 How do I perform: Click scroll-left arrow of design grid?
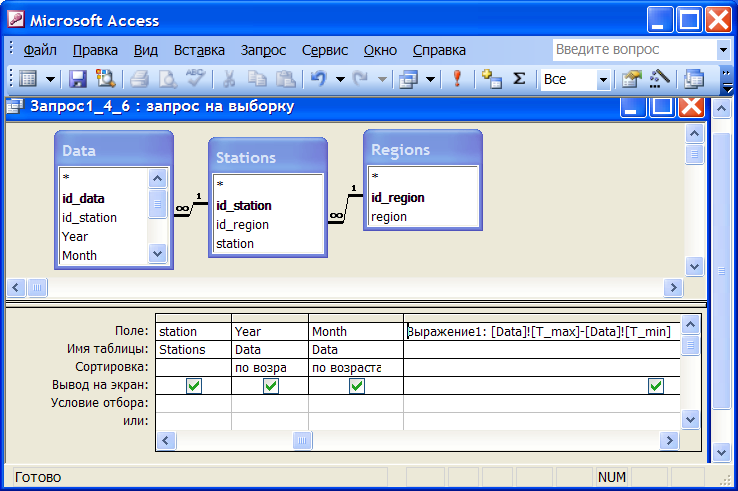166,441
